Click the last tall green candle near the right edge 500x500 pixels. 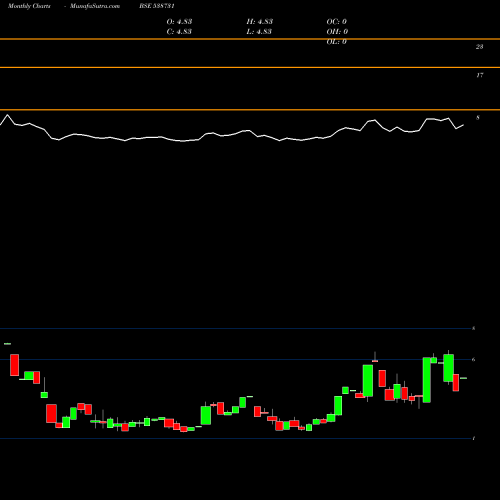click(448, 368)
